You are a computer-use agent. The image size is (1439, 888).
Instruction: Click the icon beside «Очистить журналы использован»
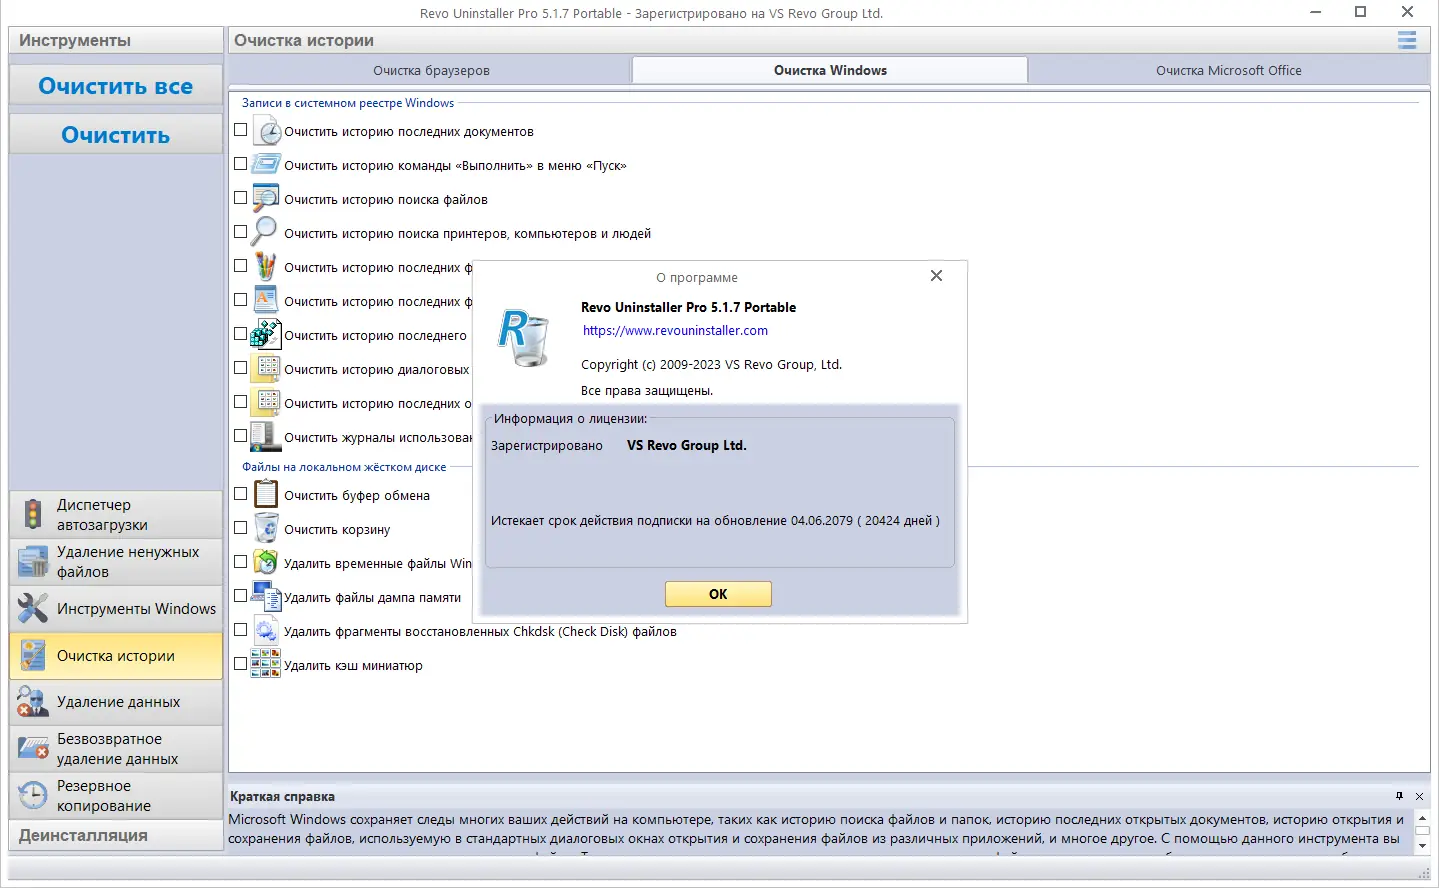(x=266, y=436)
